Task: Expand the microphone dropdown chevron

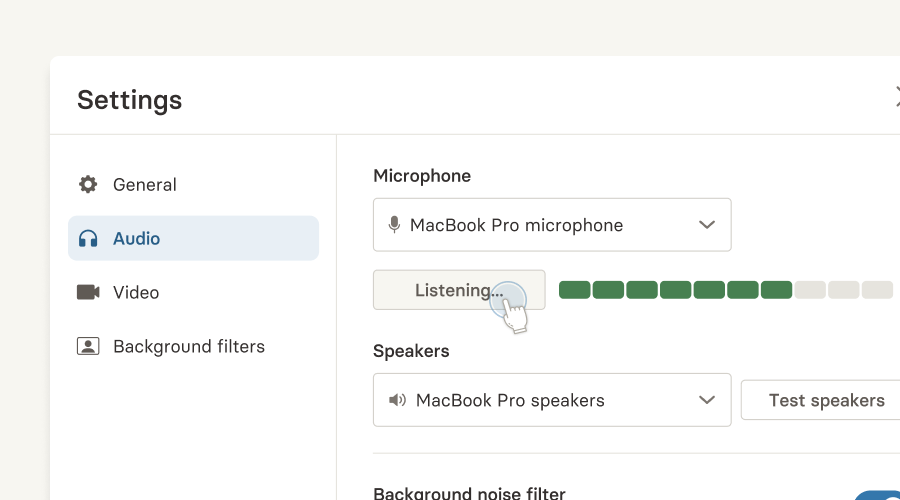Action: point(707,225)
